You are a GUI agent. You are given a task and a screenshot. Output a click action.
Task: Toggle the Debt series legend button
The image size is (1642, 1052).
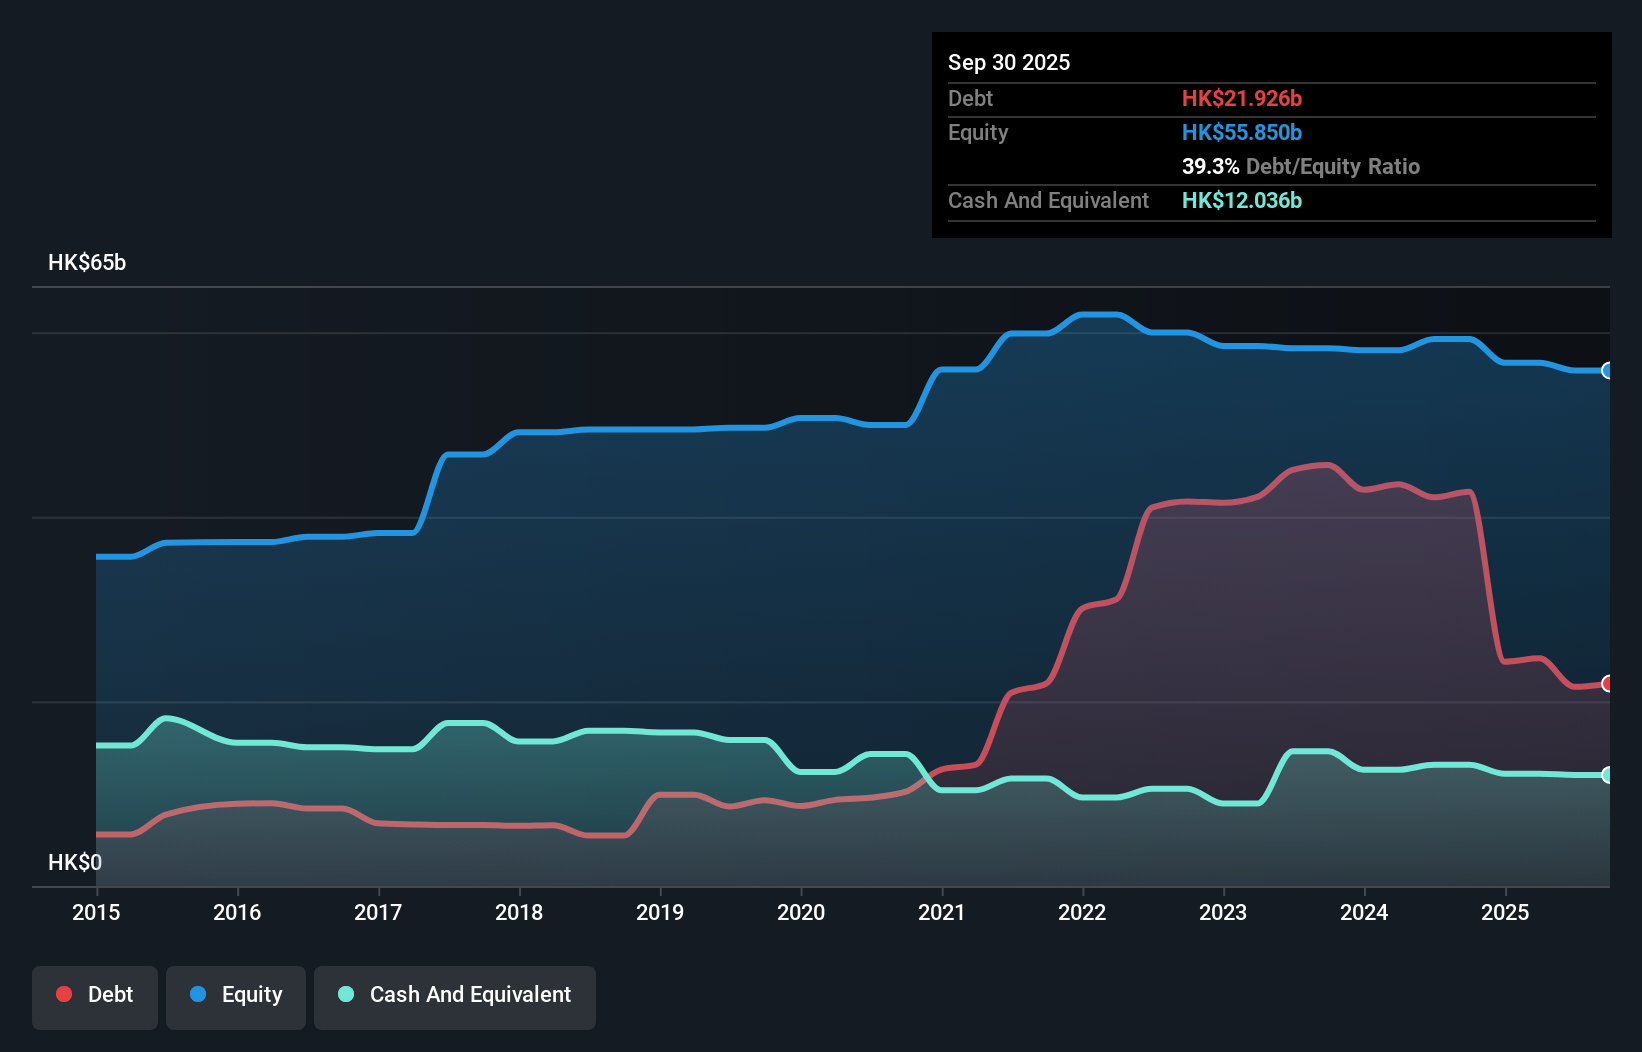click(95, 997)
